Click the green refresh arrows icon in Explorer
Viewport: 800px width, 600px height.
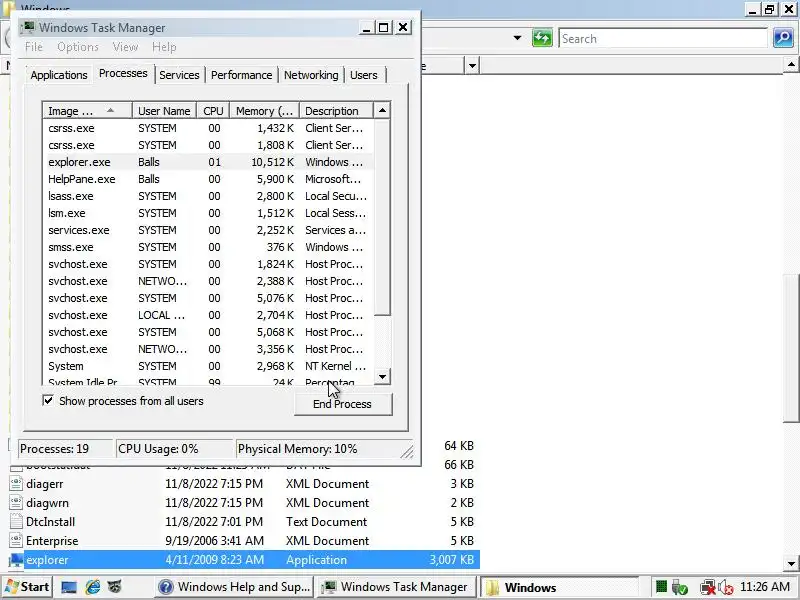[542, 38]
